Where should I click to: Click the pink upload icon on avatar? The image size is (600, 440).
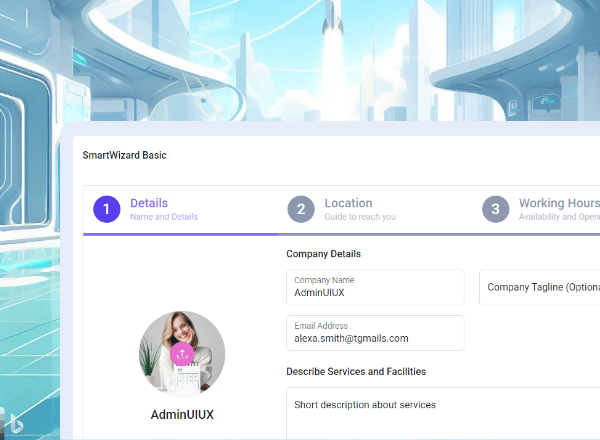coord(182,354)
